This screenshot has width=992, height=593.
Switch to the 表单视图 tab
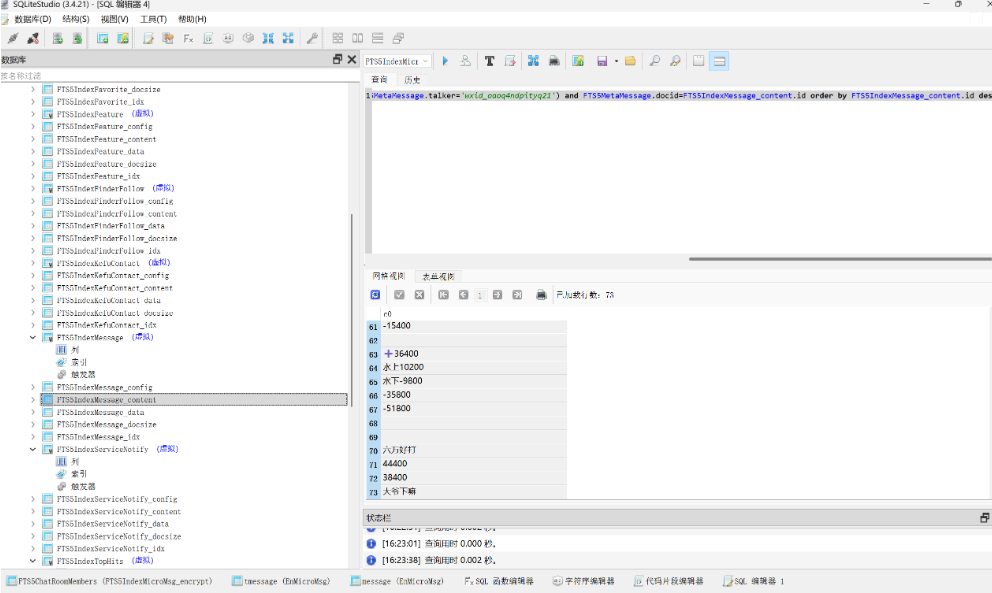tap(437, 276)
